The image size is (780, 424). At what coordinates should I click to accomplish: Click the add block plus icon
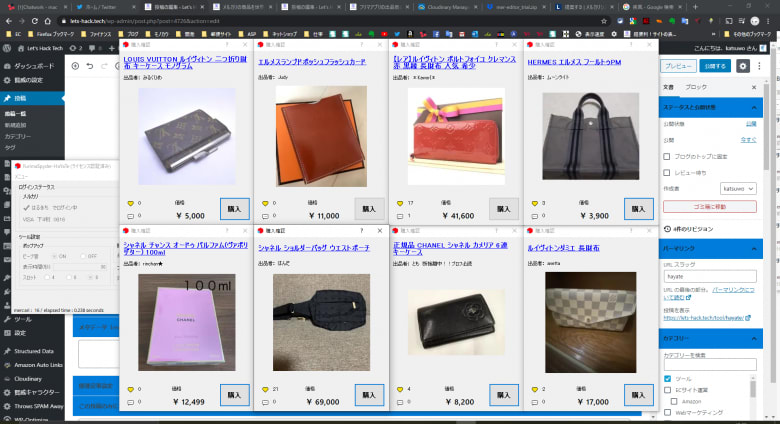(x=75, y=66)
